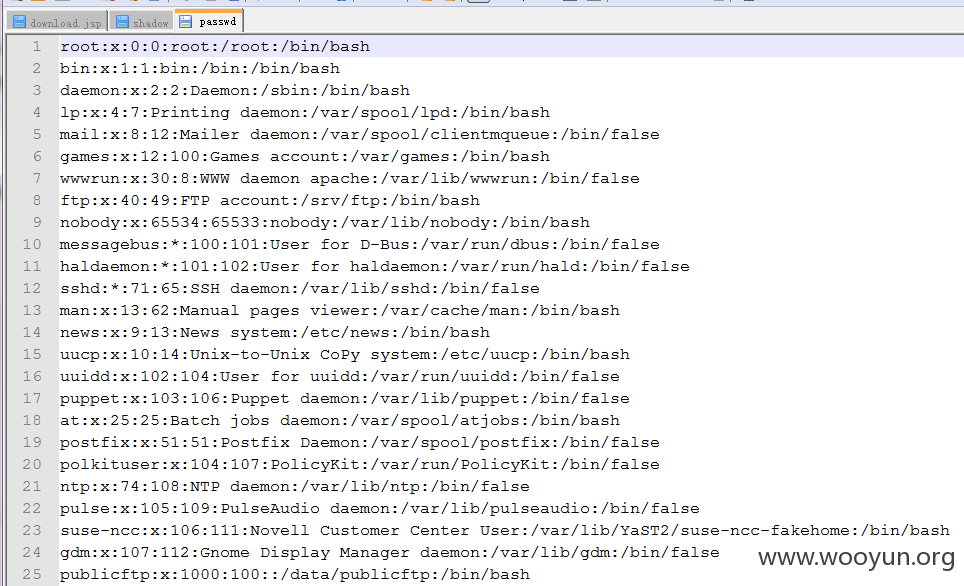Screen dimensions: 964x586
Task: Select the Games account line
Action: pyautogui.click(x=305, y=157)
